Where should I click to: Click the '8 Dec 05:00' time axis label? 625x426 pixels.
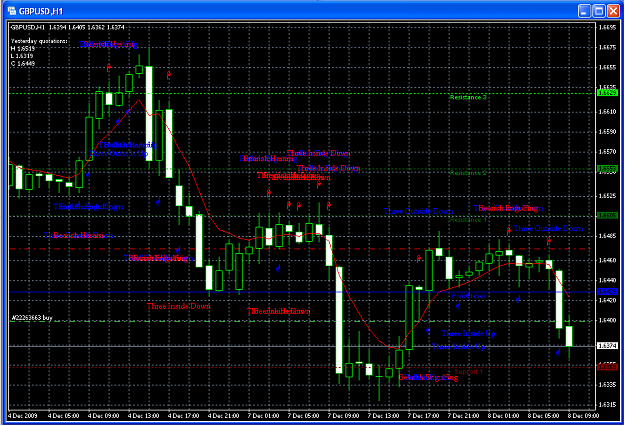543,416
